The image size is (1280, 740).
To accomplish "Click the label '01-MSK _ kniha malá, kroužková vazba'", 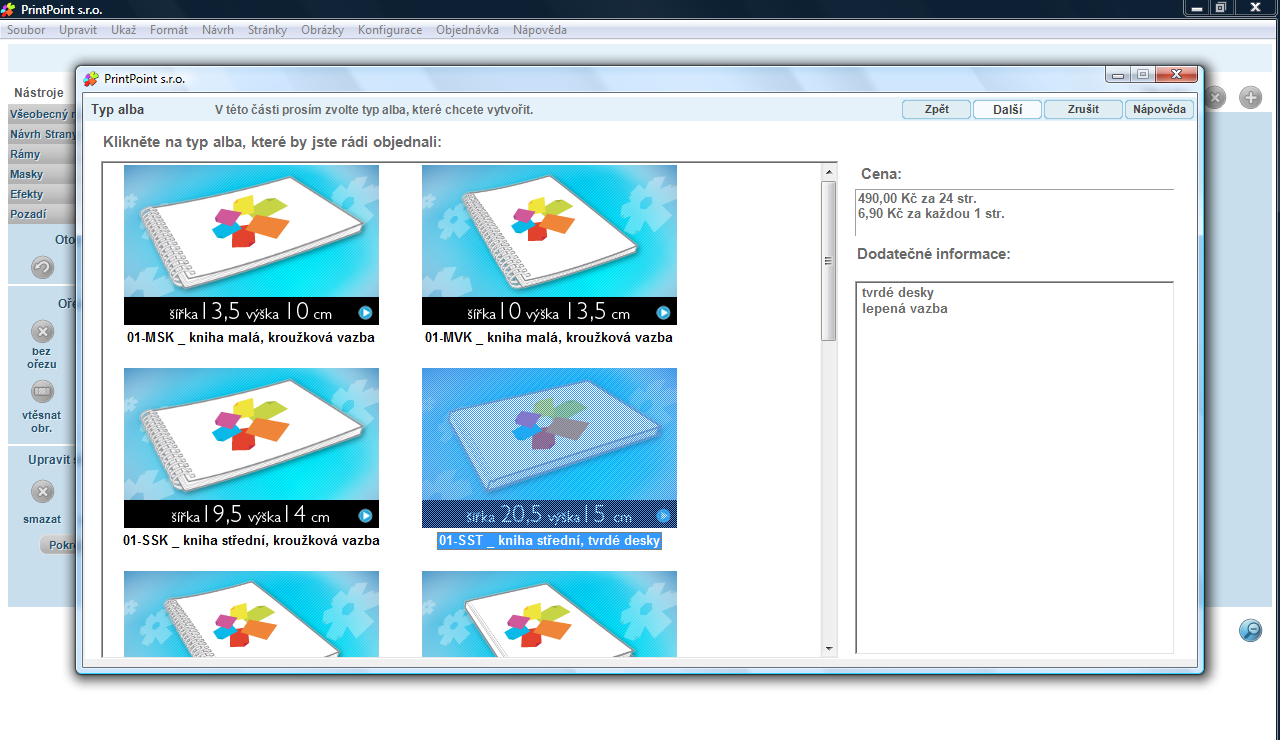I will [x=251, y=338].
